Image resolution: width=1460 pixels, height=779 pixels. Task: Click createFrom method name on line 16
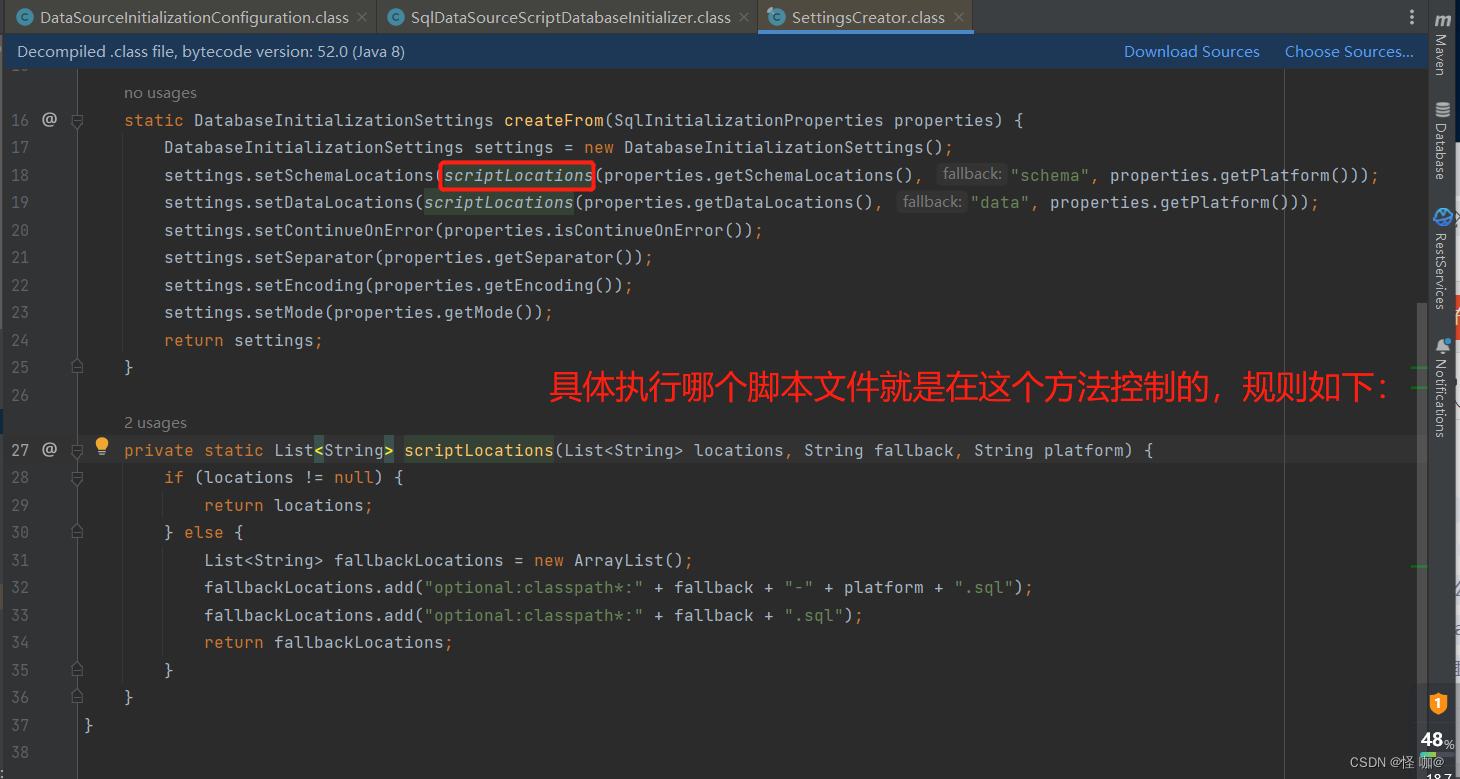tap(553, 121)
